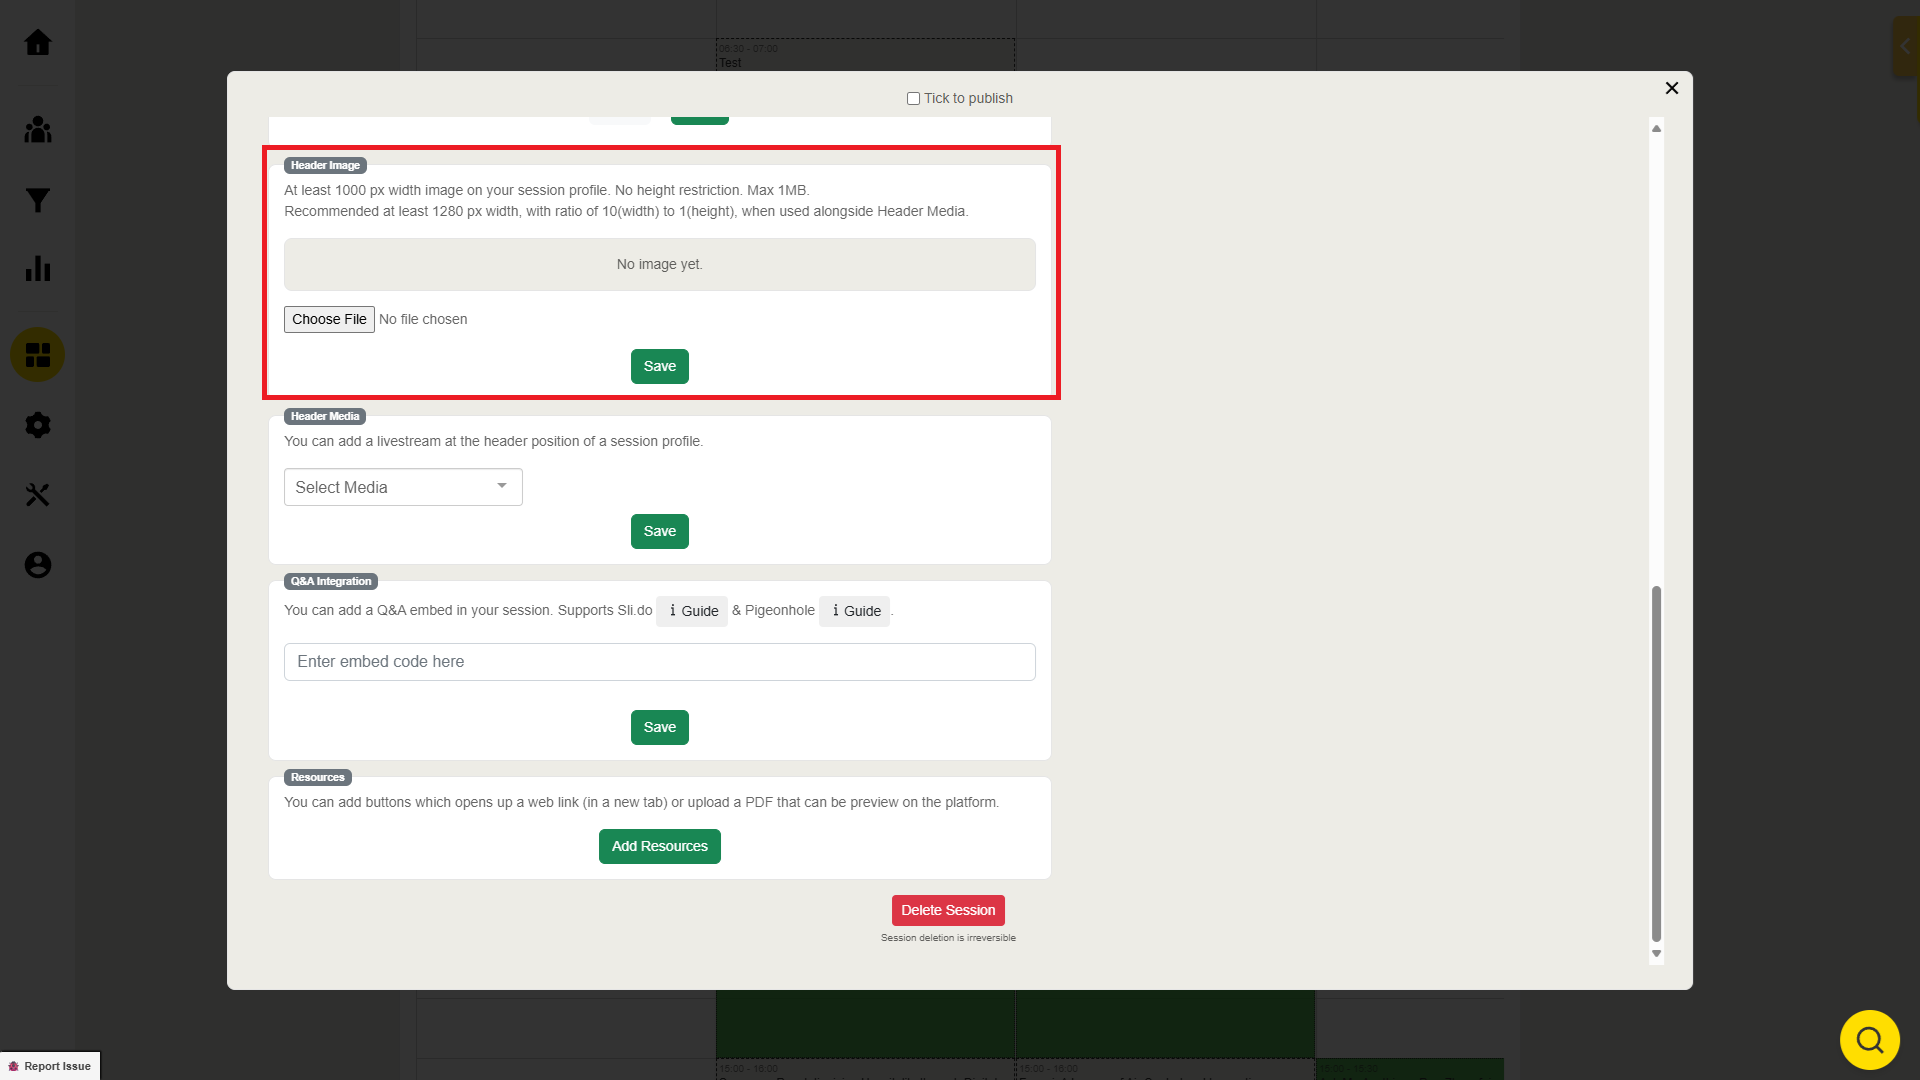
Task: Open the settings gear icon in sidebar
Action: 38,425
